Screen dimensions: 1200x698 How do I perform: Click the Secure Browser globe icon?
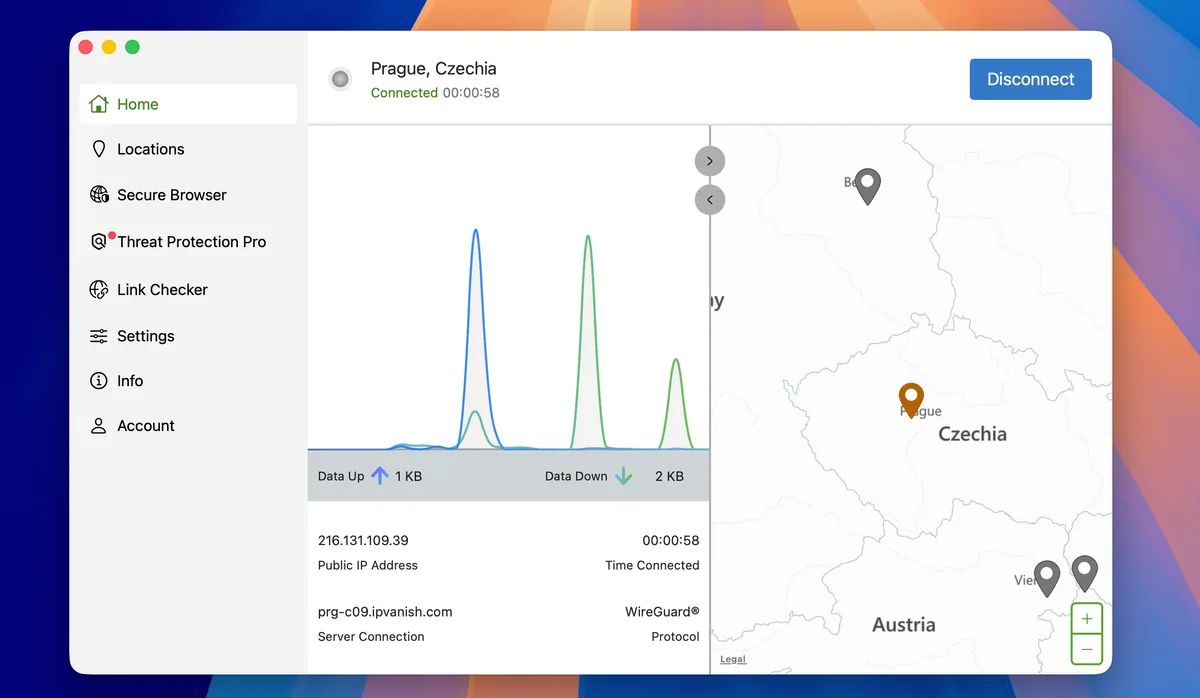(x=99, y=195)
